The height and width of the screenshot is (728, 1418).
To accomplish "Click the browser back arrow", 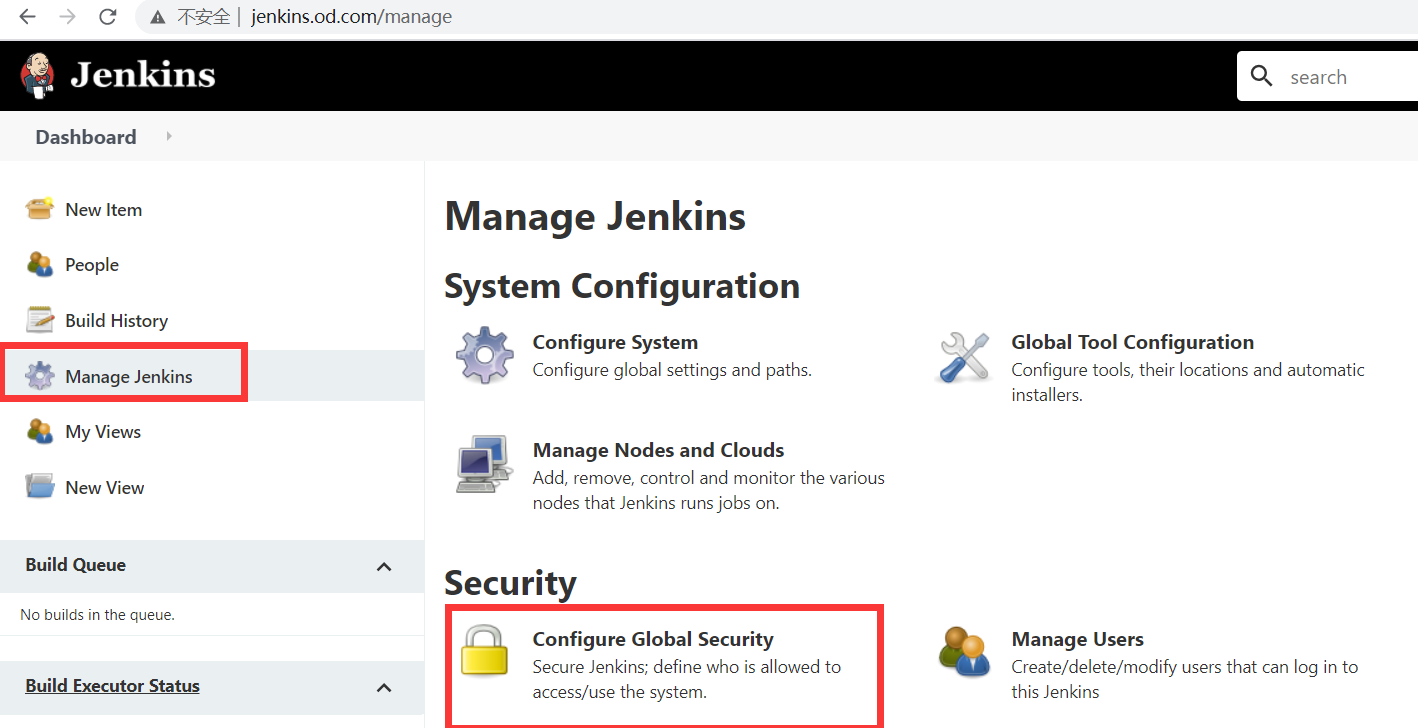I will coord(28,17).
